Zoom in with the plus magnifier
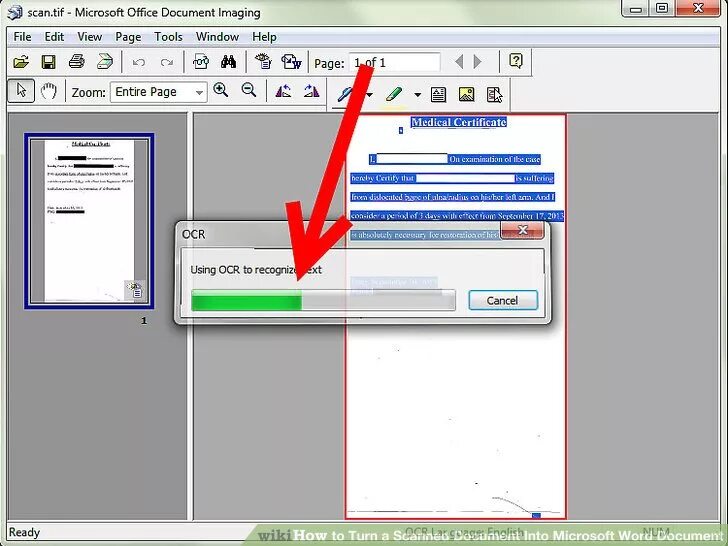 (x=221, y=90)
